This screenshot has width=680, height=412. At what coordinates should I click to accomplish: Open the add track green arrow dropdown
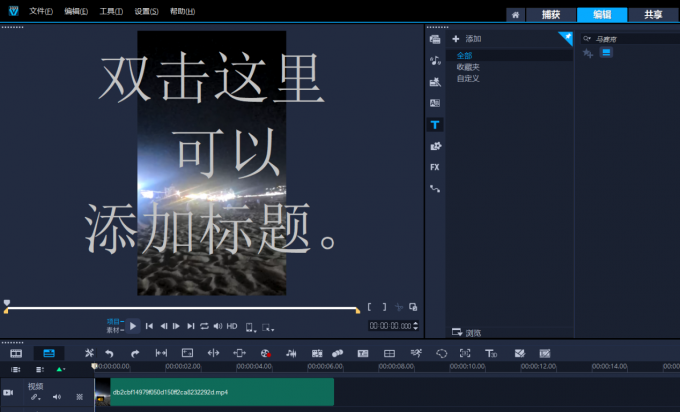pyautogui.click(x=60, y=369)
